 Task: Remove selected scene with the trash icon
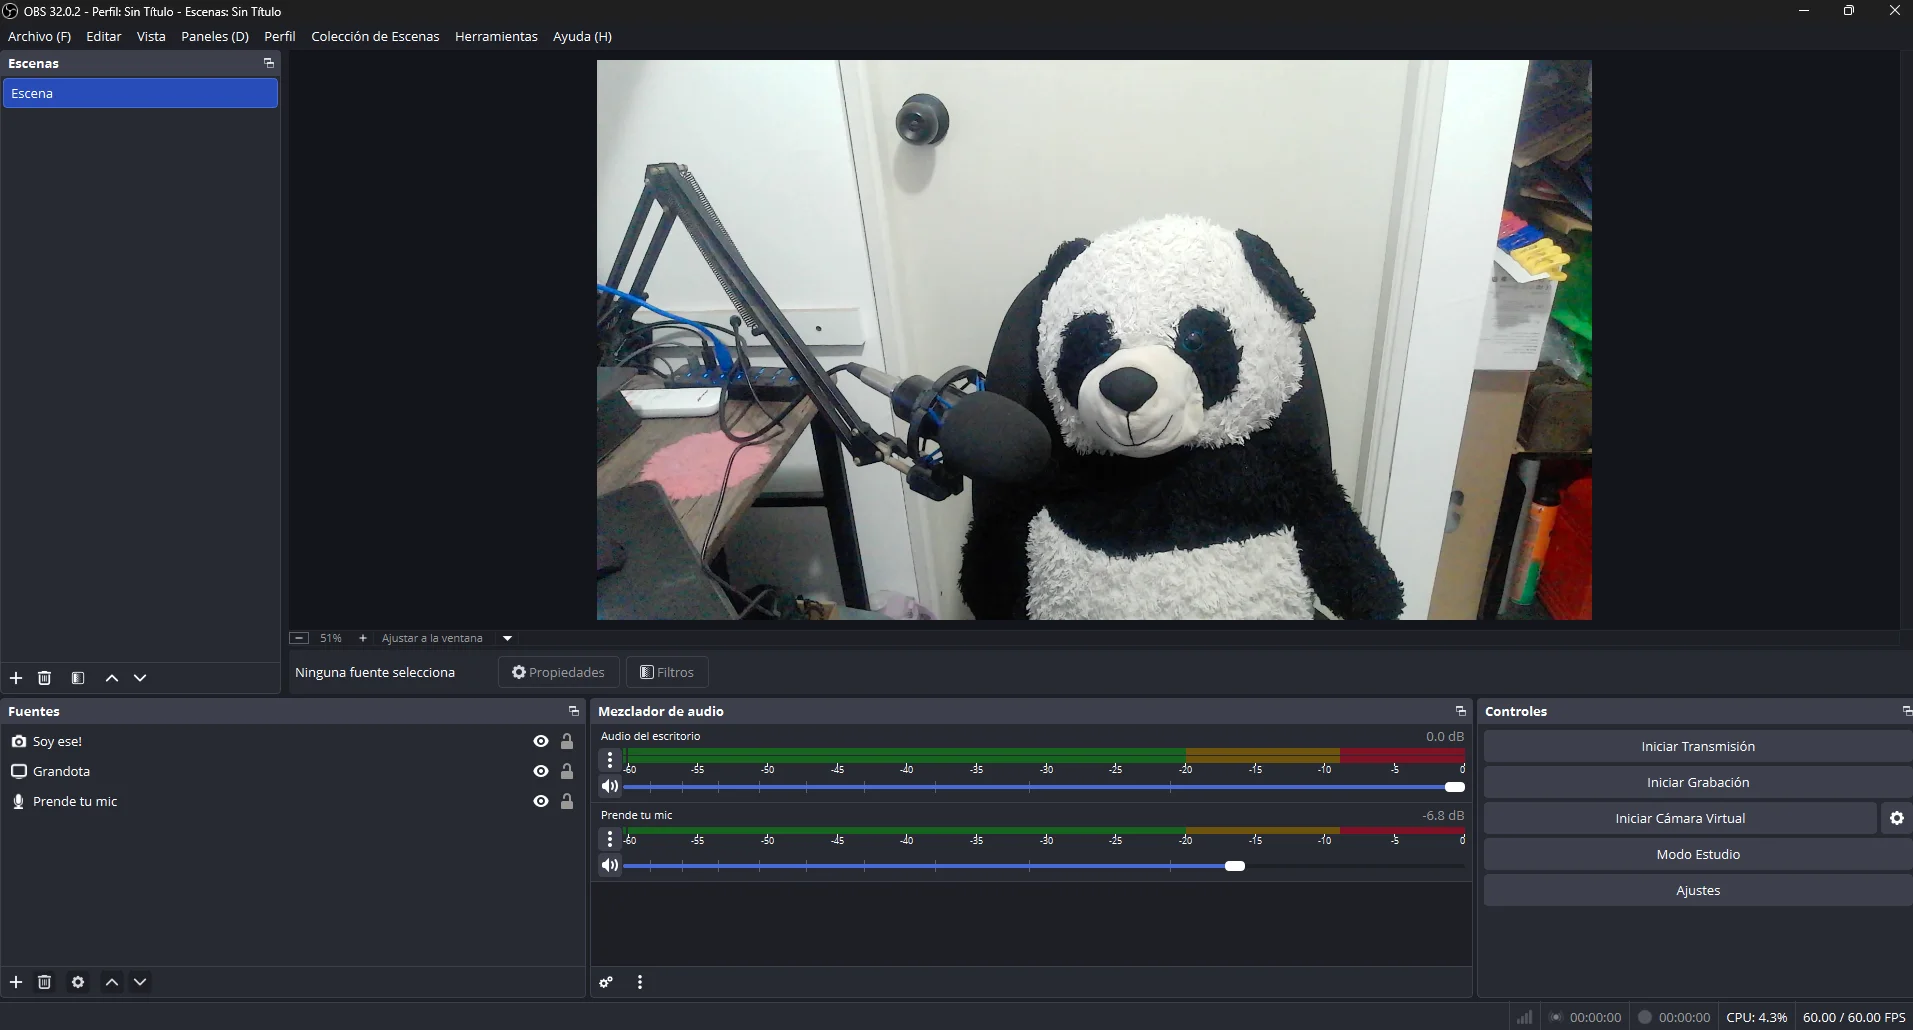[x=44, y=678]
